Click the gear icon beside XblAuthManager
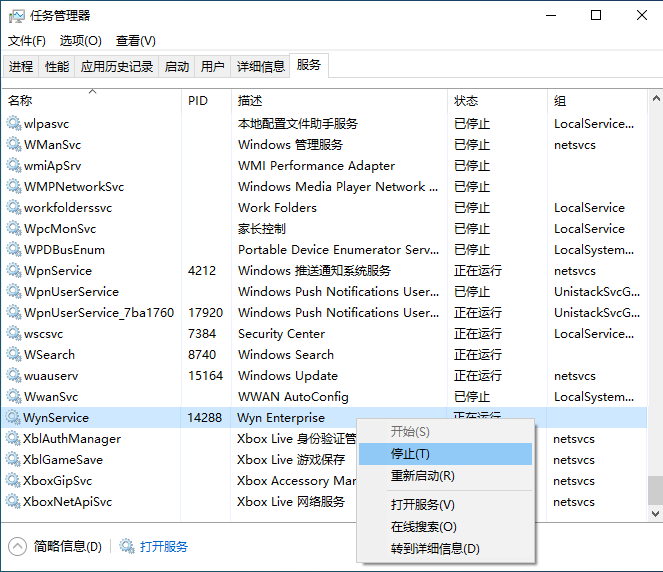Image resolution: width=663 pixels, height=572 pixels. [14, 439]
